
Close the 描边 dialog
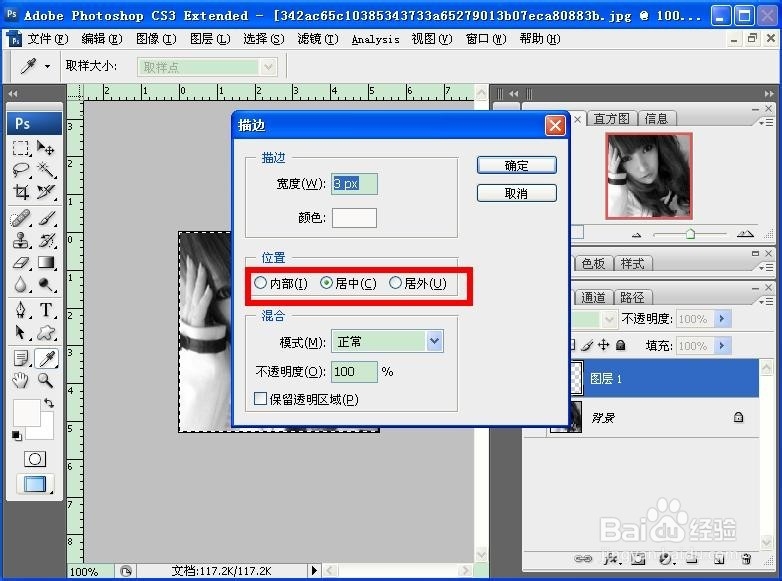pos(555,125)
